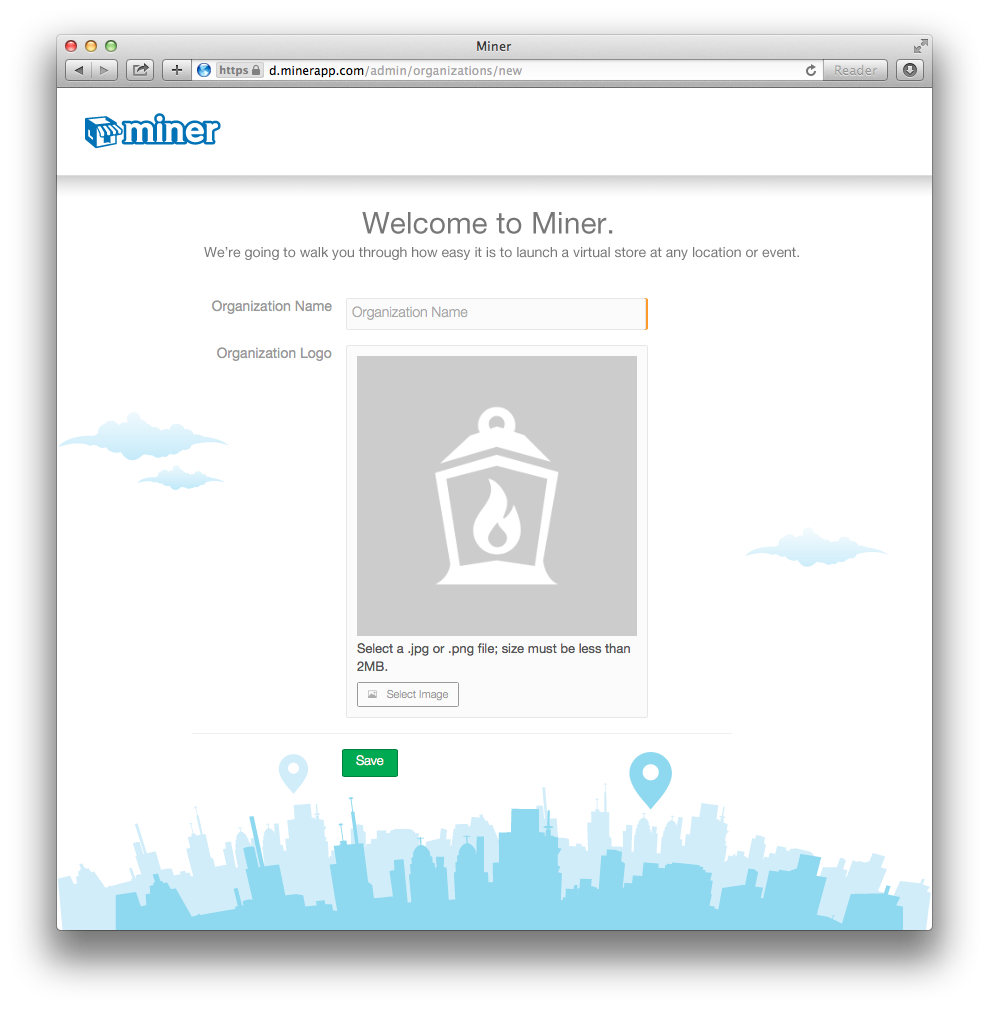Click the 'Organization Logo' label

click(274, 353)
